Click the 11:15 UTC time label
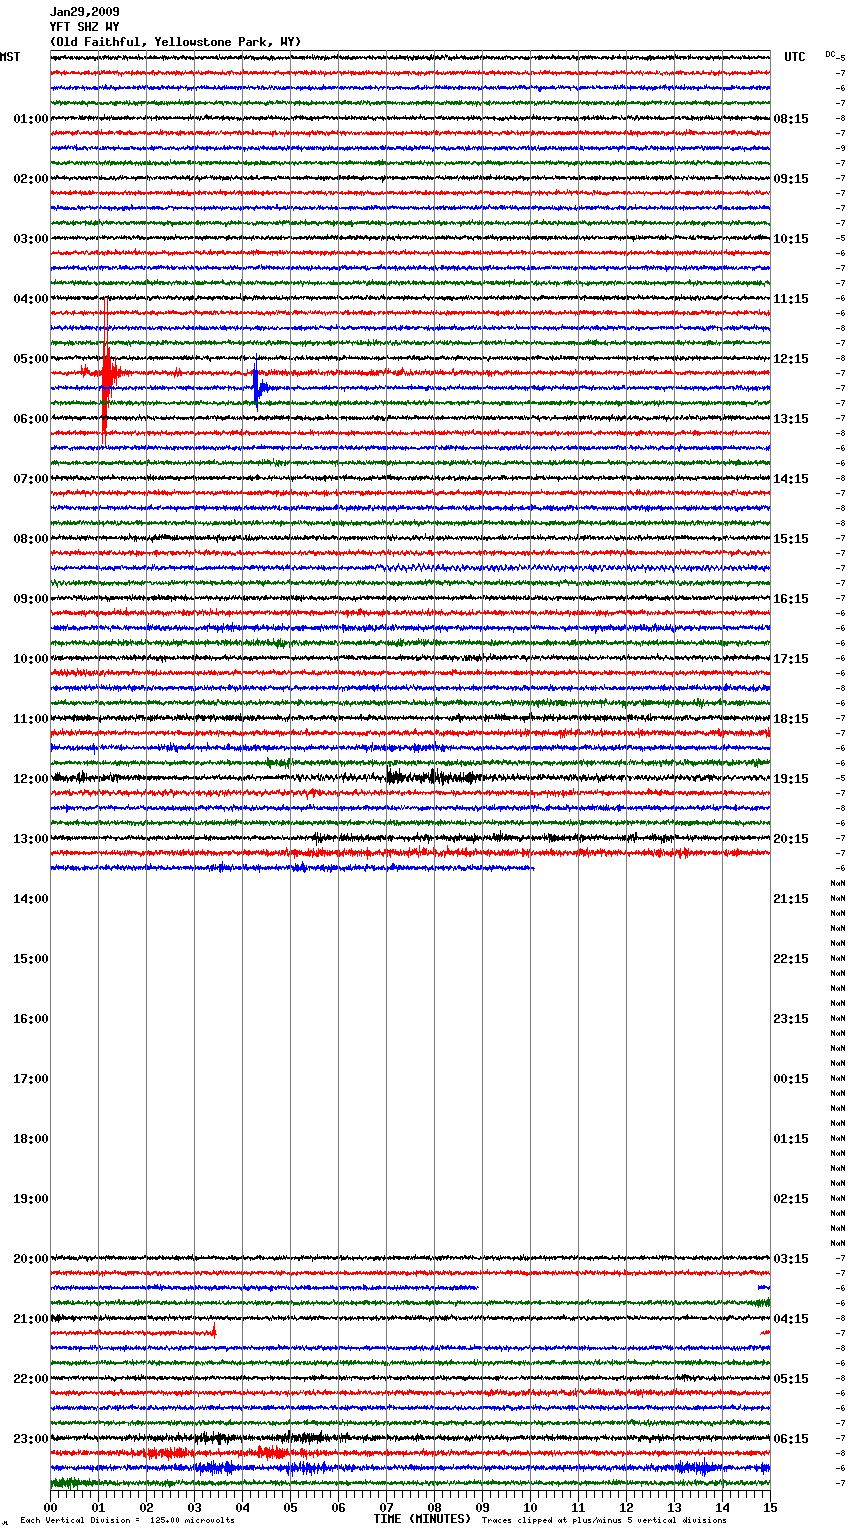850x1534 pixels. [791, 299]
